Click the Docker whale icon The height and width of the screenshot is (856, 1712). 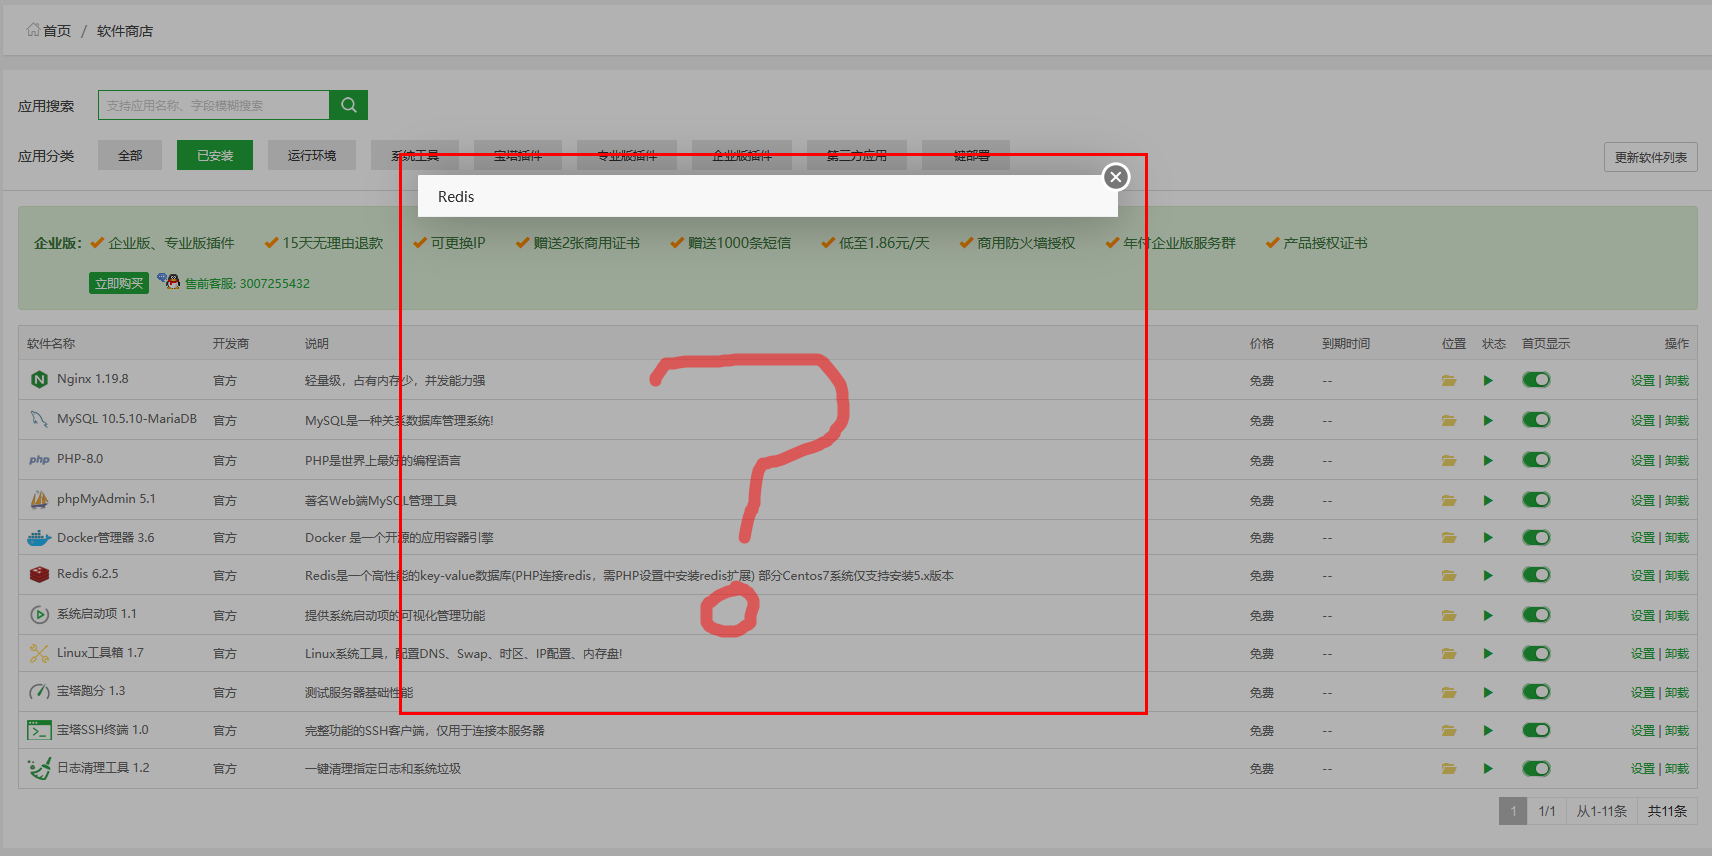tap(39, 538)
